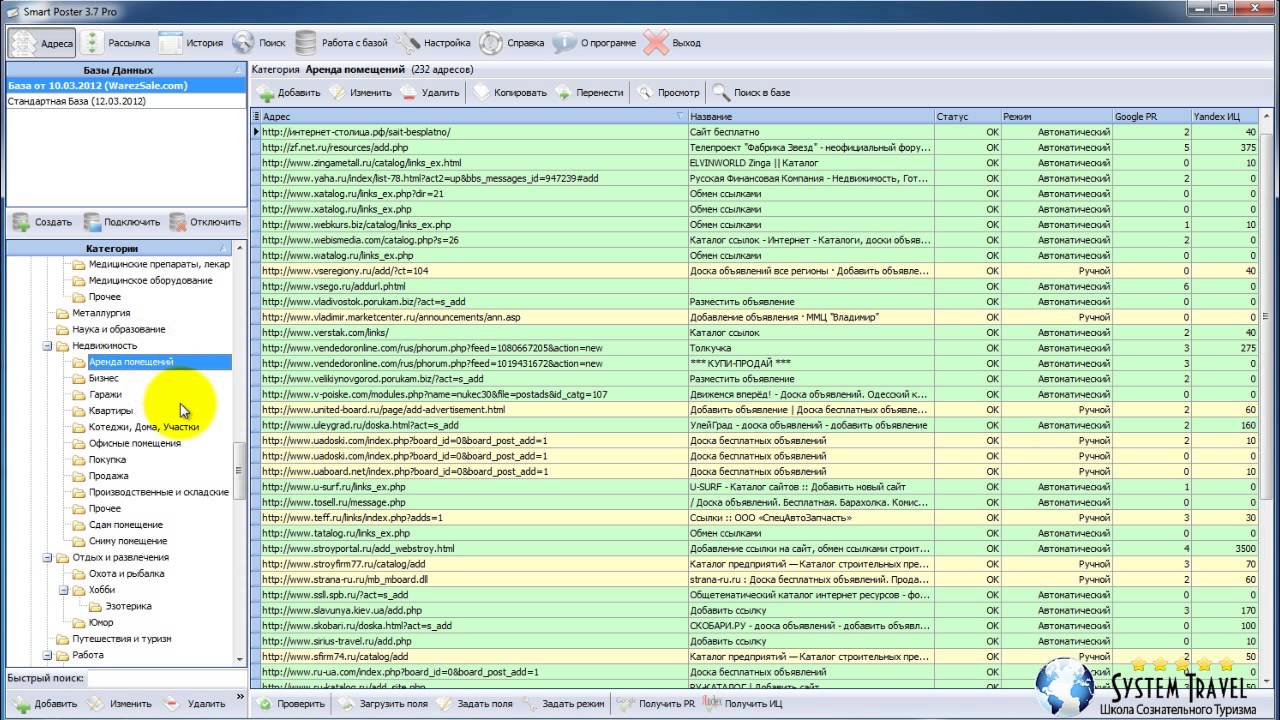This screenshot has height=720, width=1280.
Task: Click the Просмотр button
Action: [x=668, y=93]
